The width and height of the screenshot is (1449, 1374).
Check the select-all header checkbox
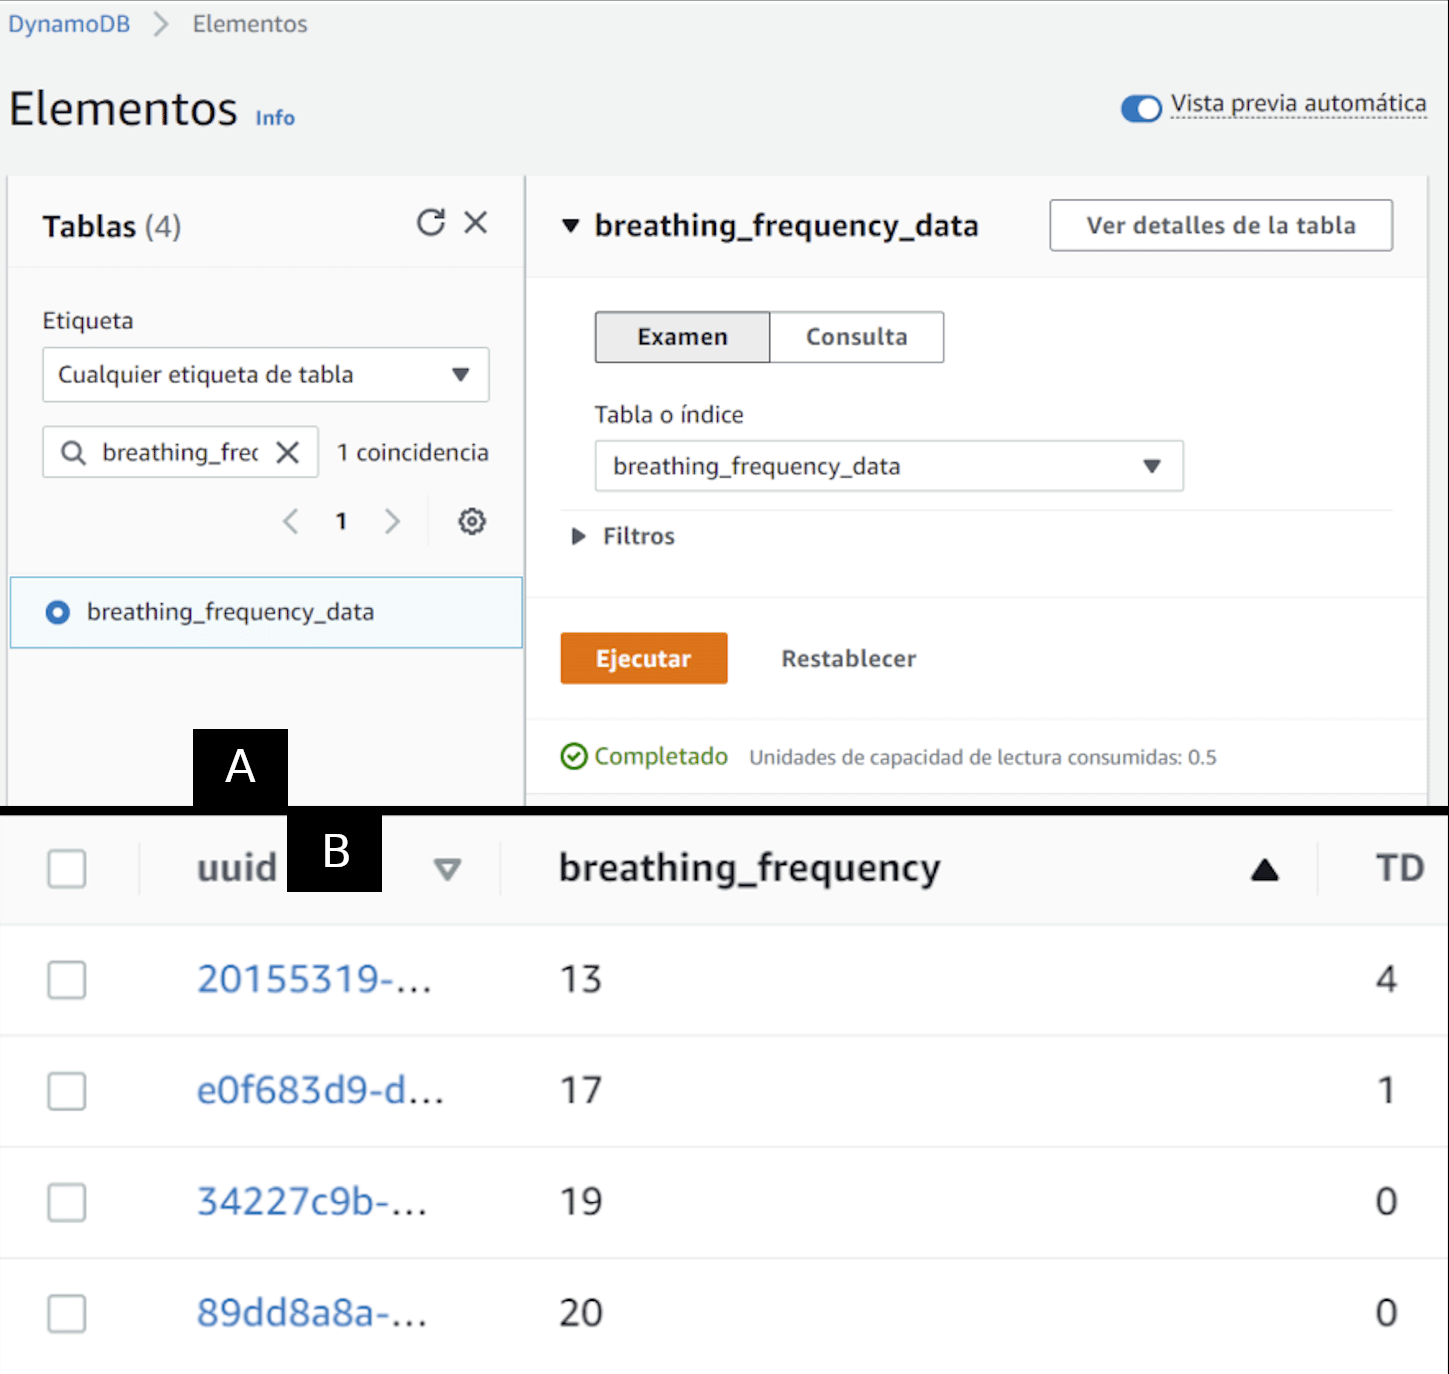pyautogui.click(x=67, y=869)
